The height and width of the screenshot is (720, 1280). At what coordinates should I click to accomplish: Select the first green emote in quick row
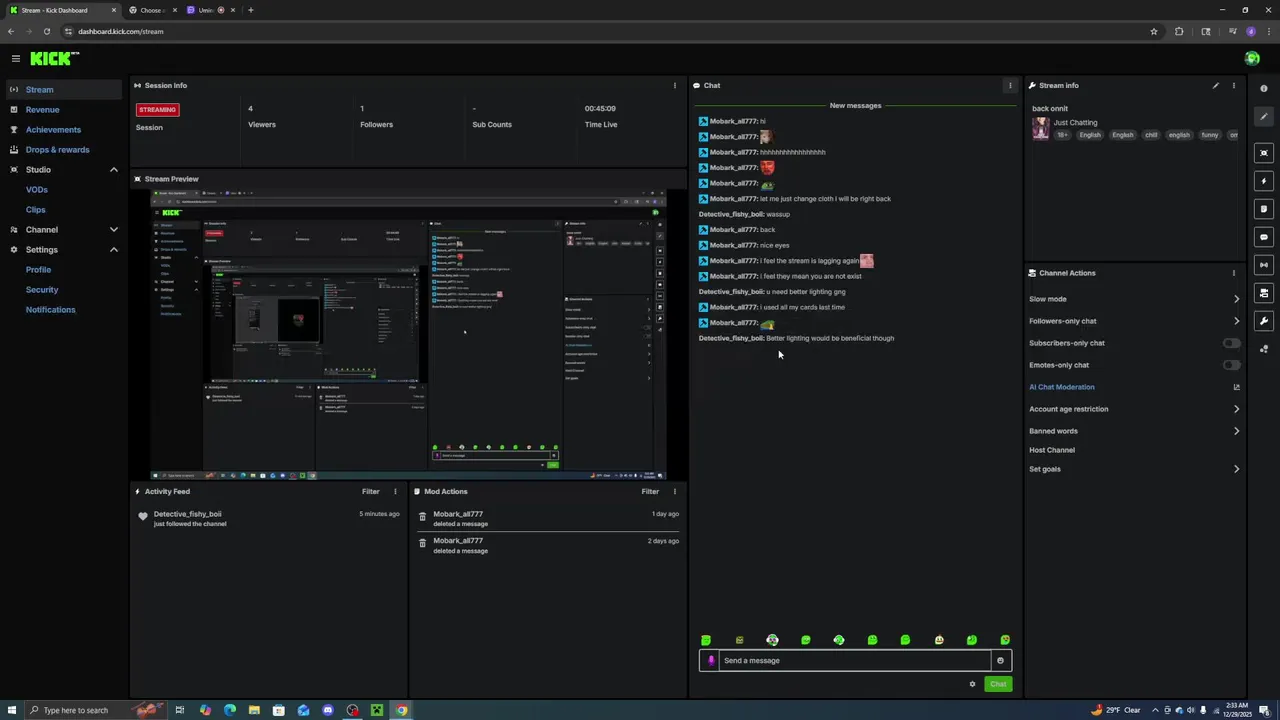pyautogui.click(x=706, y=640)
